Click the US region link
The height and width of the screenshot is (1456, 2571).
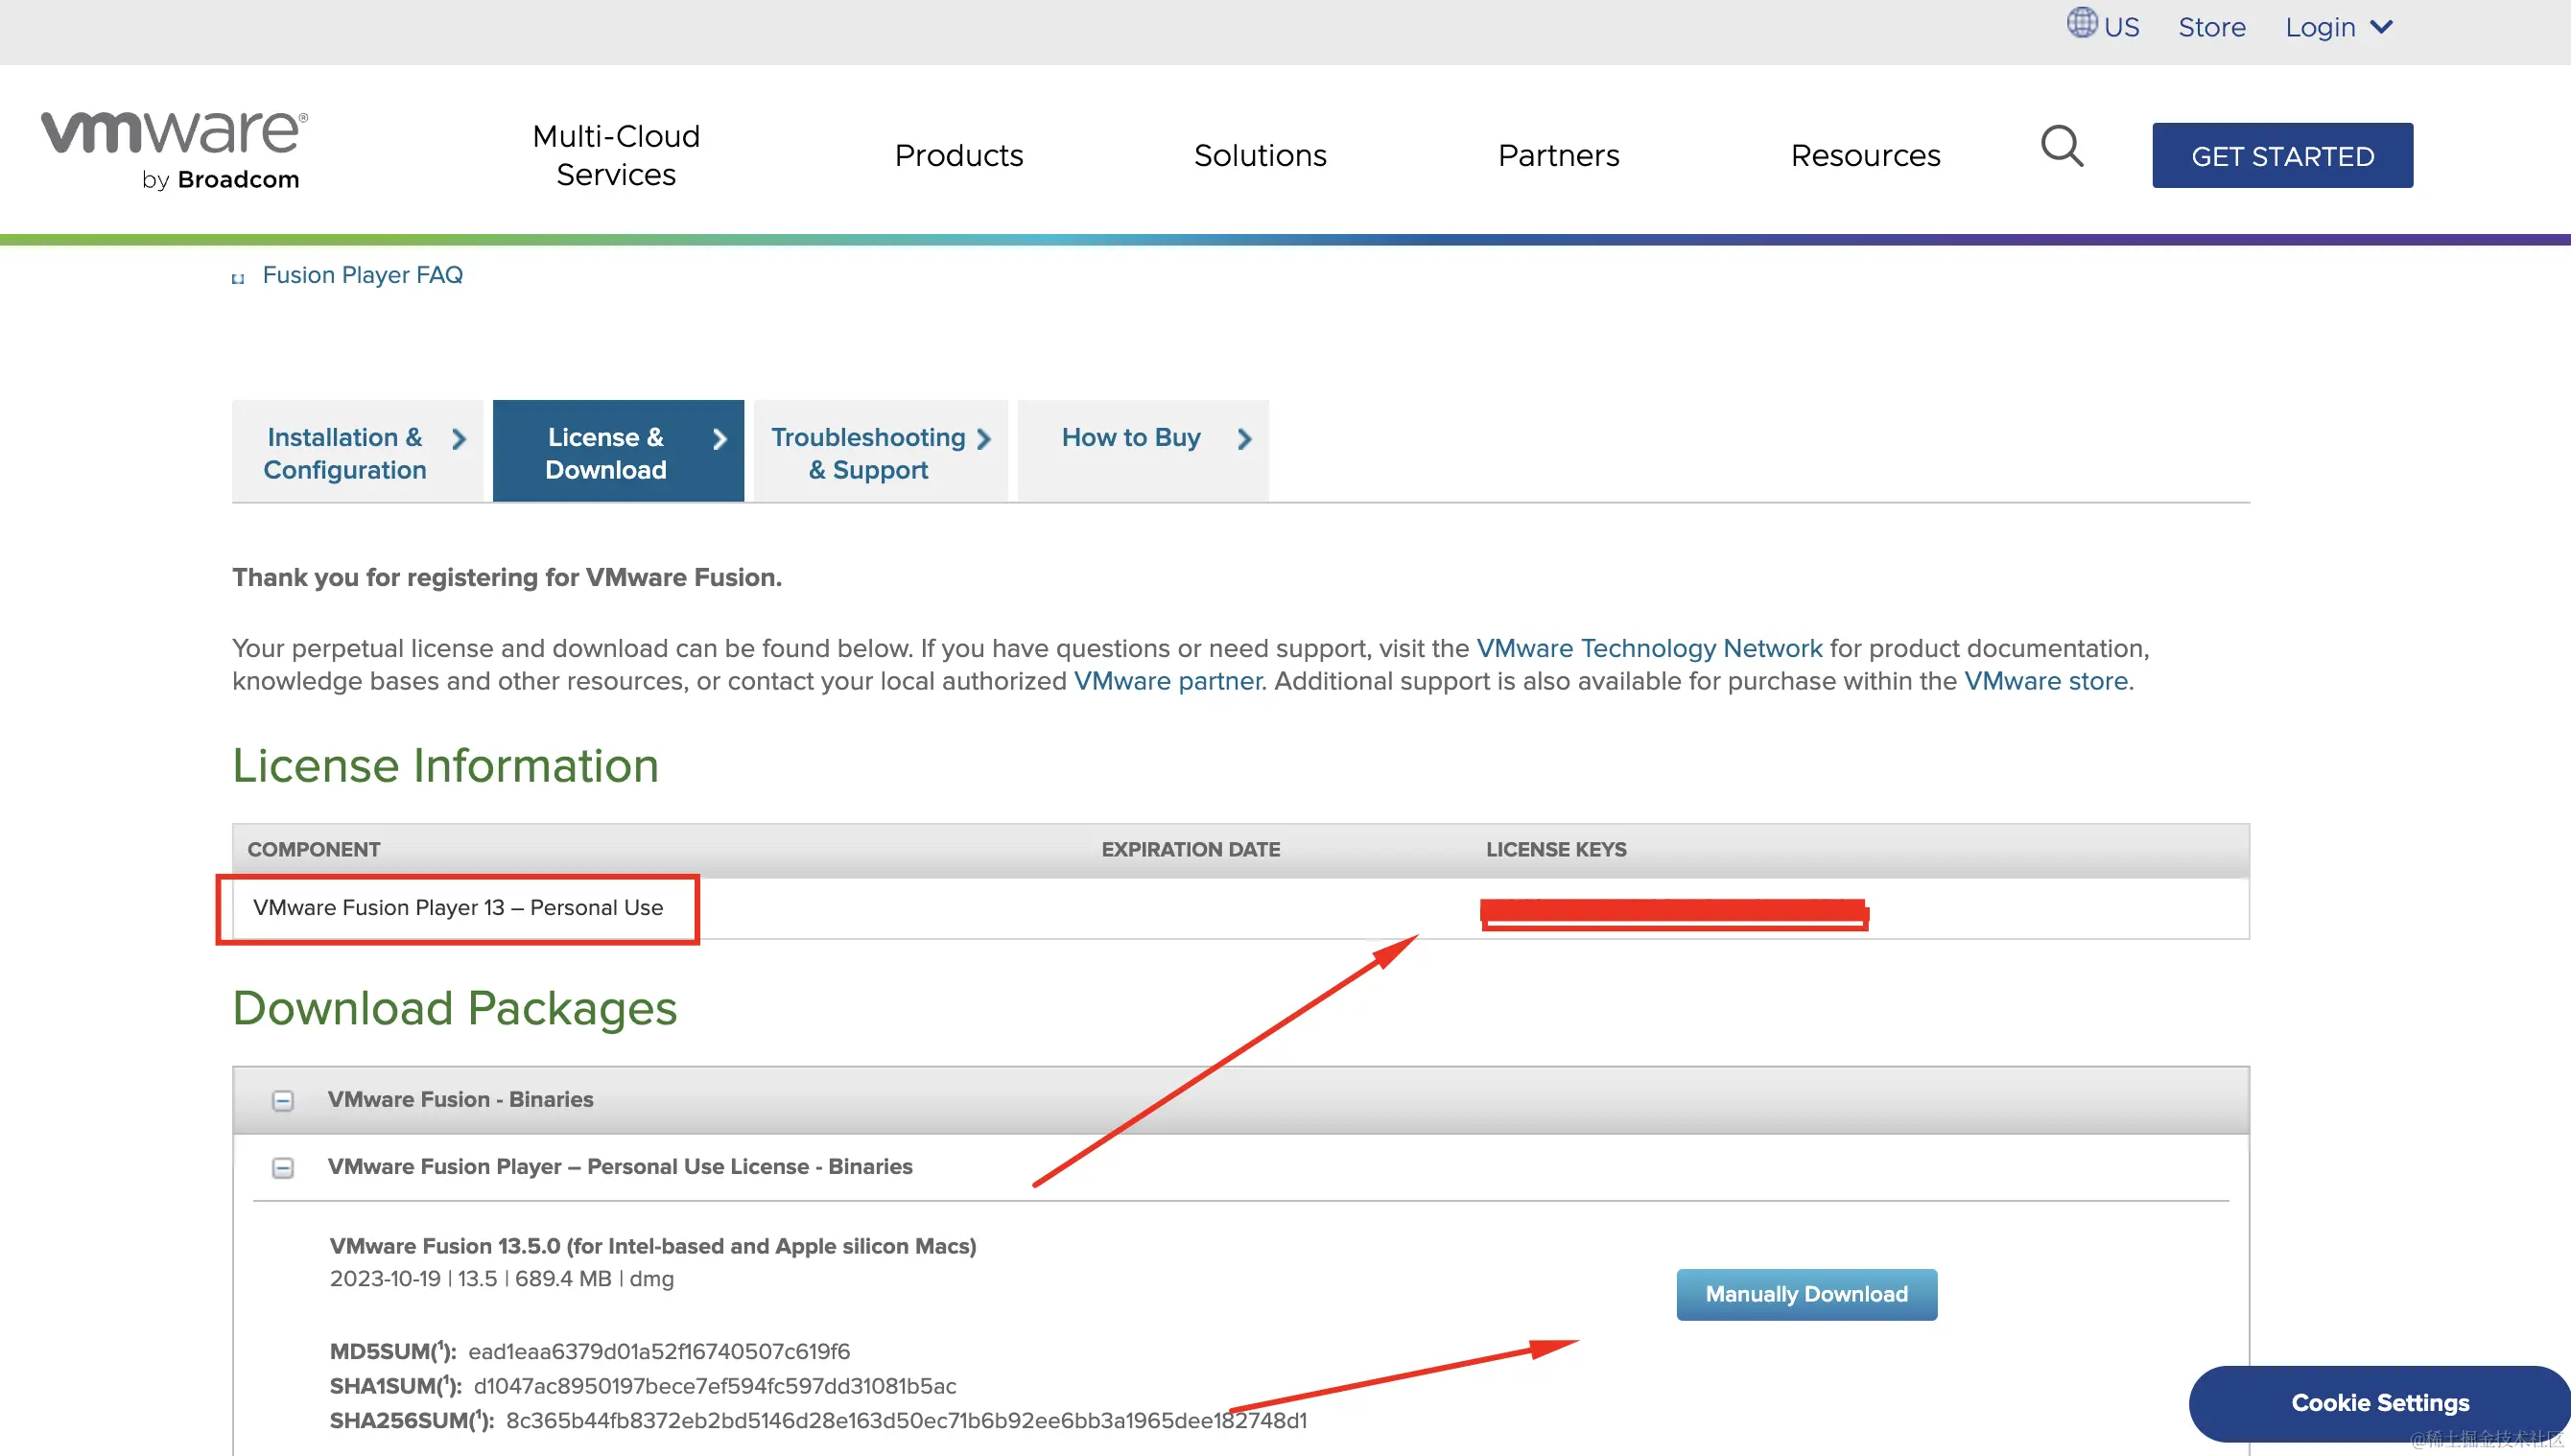coord(2121,27)
